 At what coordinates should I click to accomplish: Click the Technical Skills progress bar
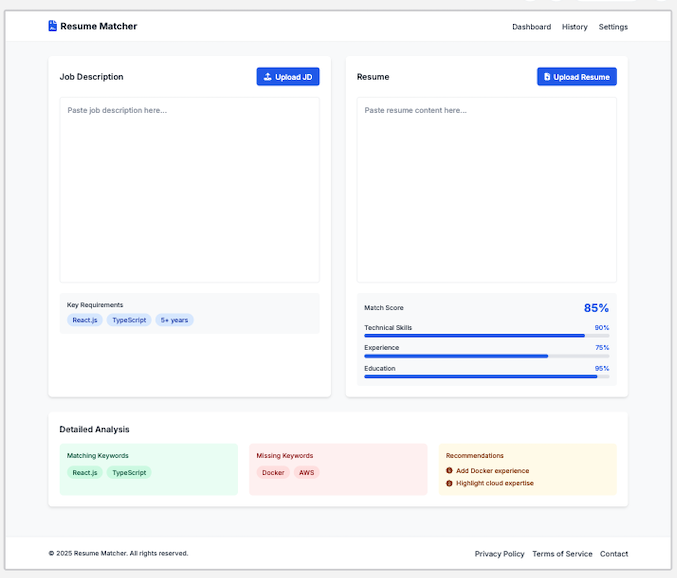487,335
